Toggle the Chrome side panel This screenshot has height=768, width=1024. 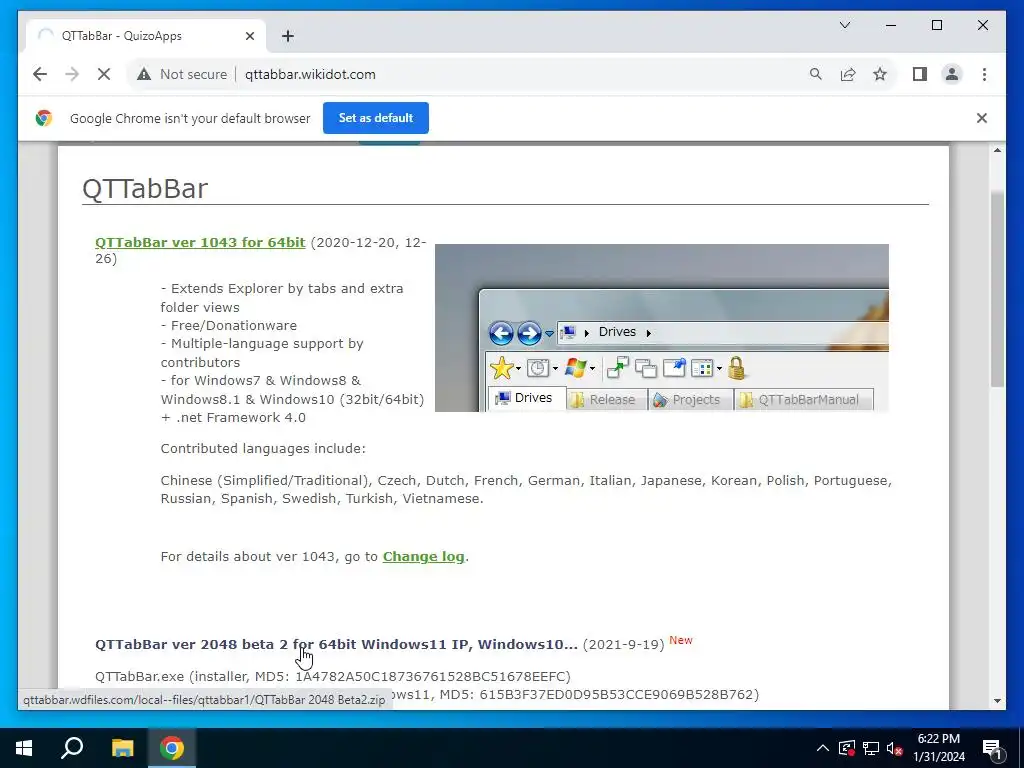(x=920, y=74)
